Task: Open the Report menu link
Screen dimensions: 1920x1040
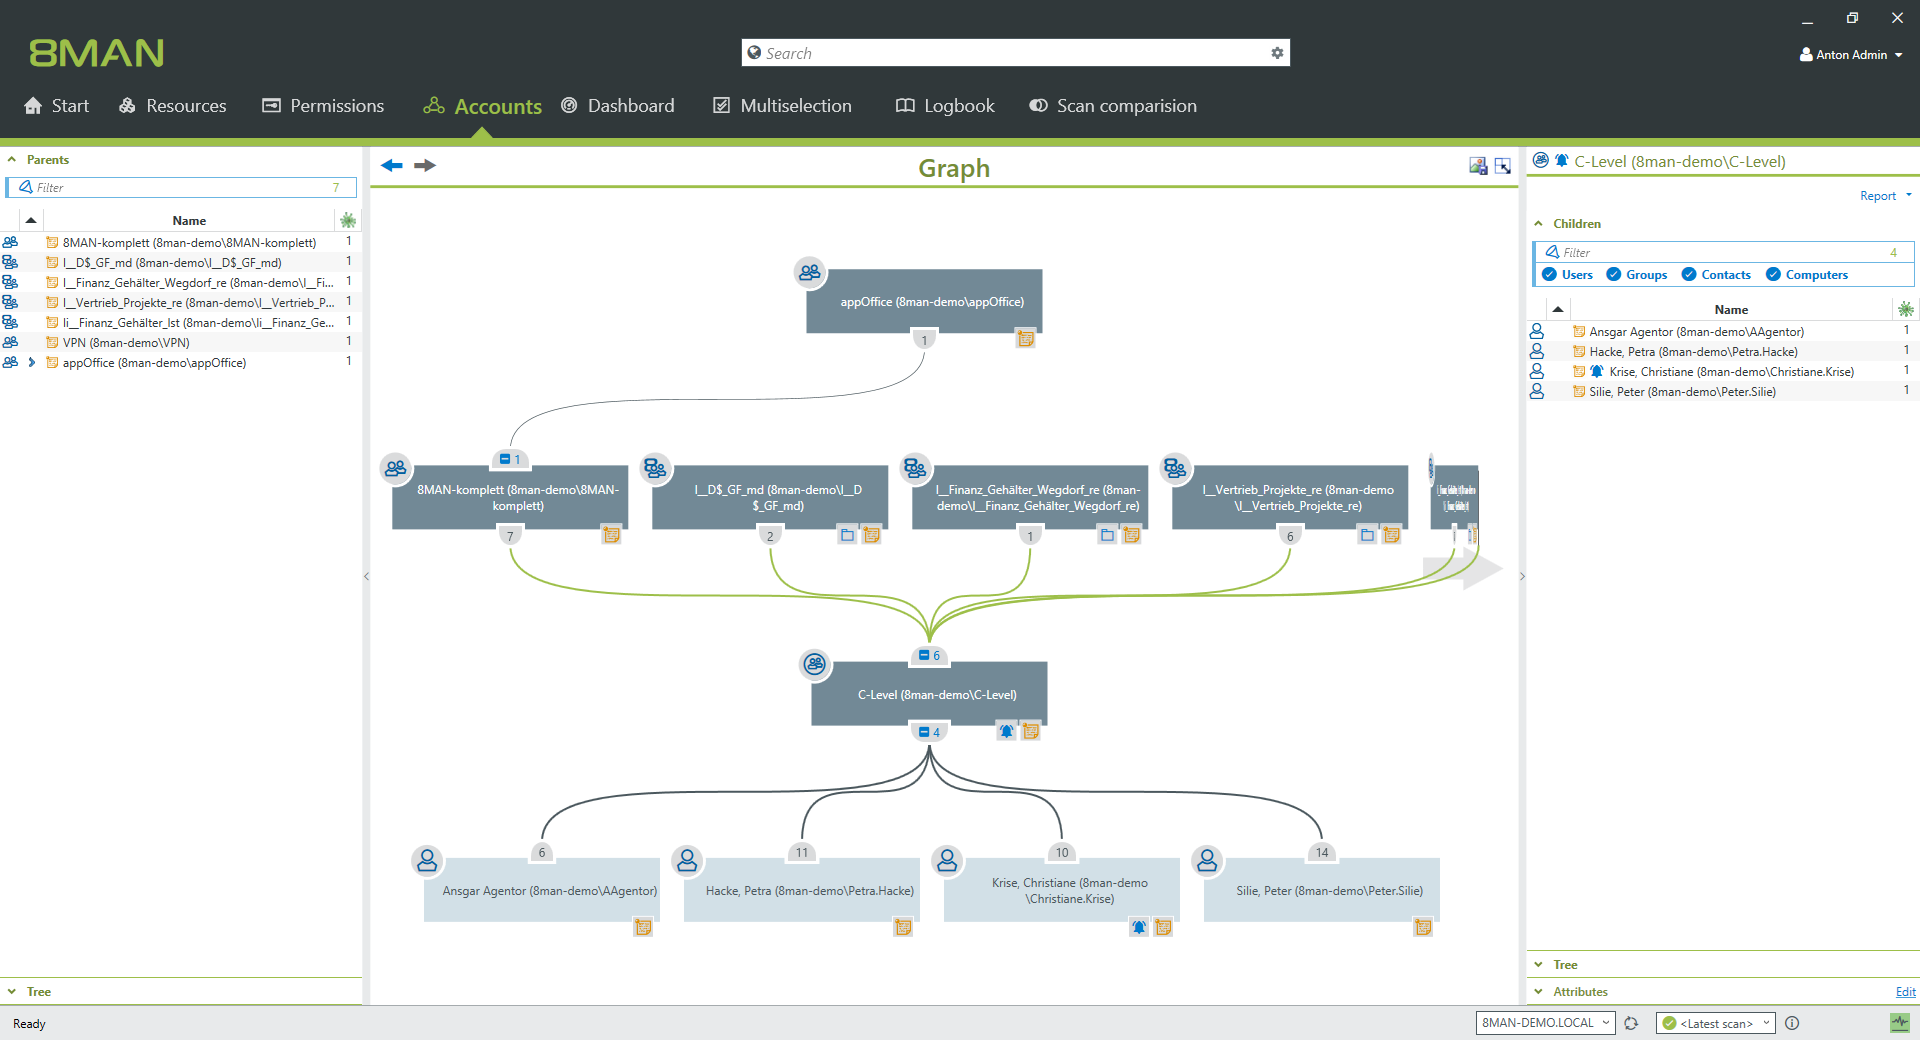Action: coord(1886,196)
